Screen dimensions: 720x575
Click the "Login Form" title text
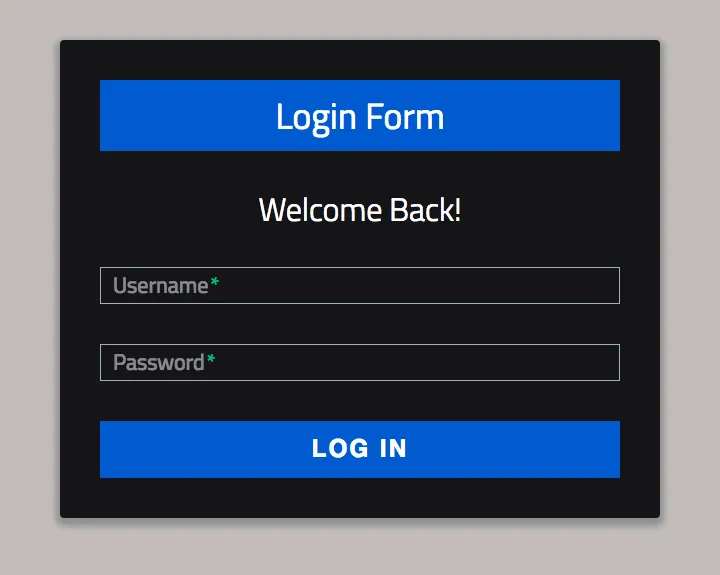pos(360,117)
